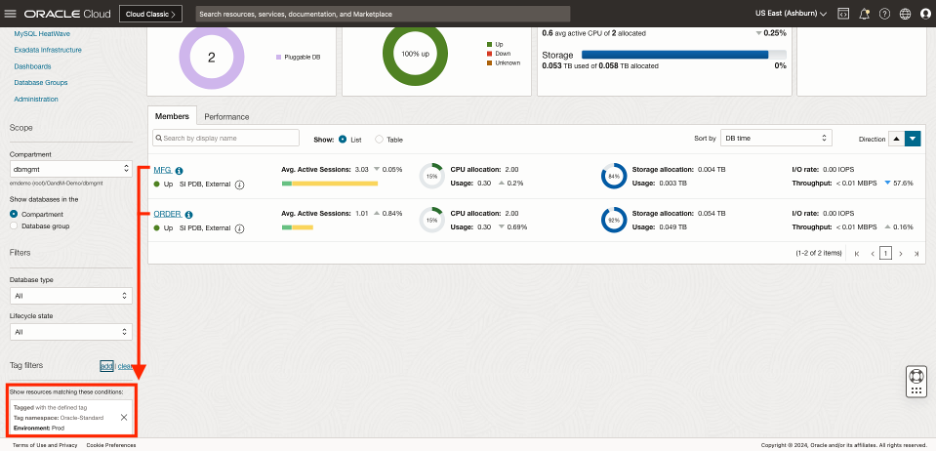Select the Table view radio button
936x452 pixels.
point(379,139)
